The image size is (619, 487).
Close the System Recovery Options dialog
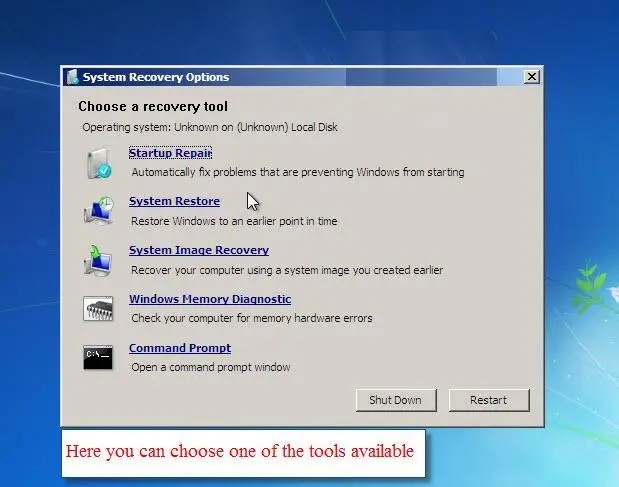(532, 77)
